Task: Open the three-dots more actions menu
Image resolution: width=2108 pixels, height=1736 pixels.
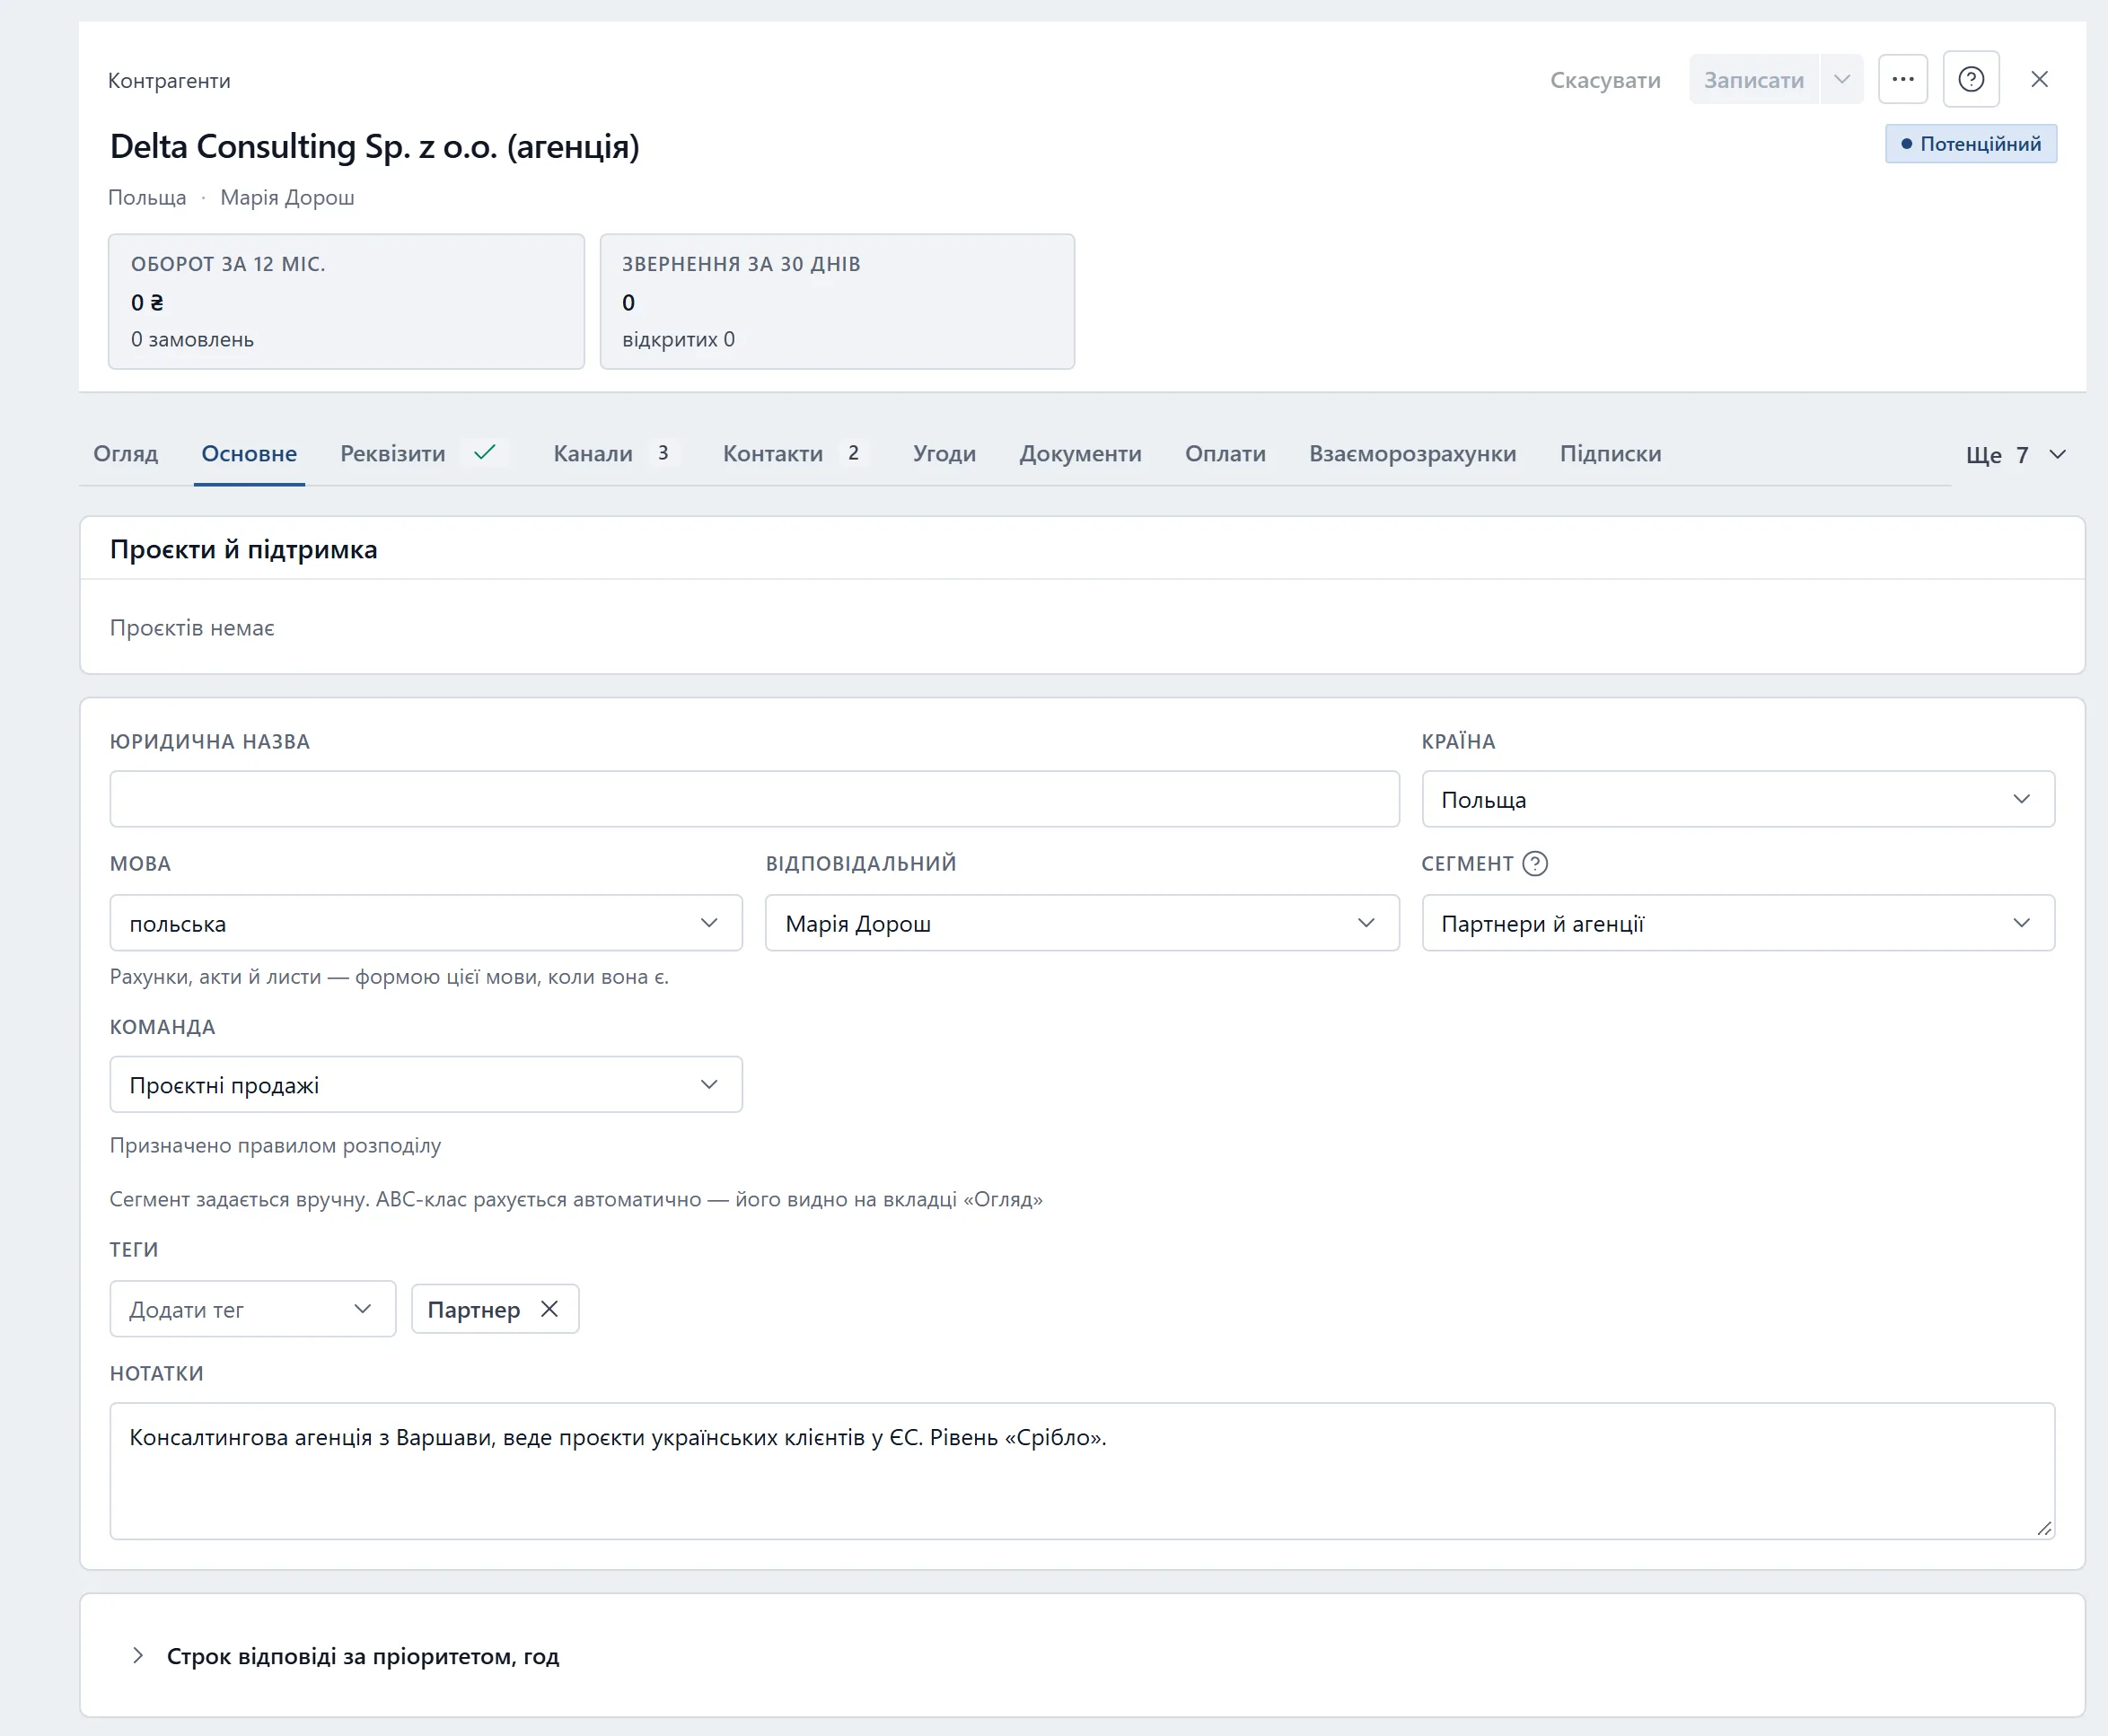Action: pos(1902,79)
